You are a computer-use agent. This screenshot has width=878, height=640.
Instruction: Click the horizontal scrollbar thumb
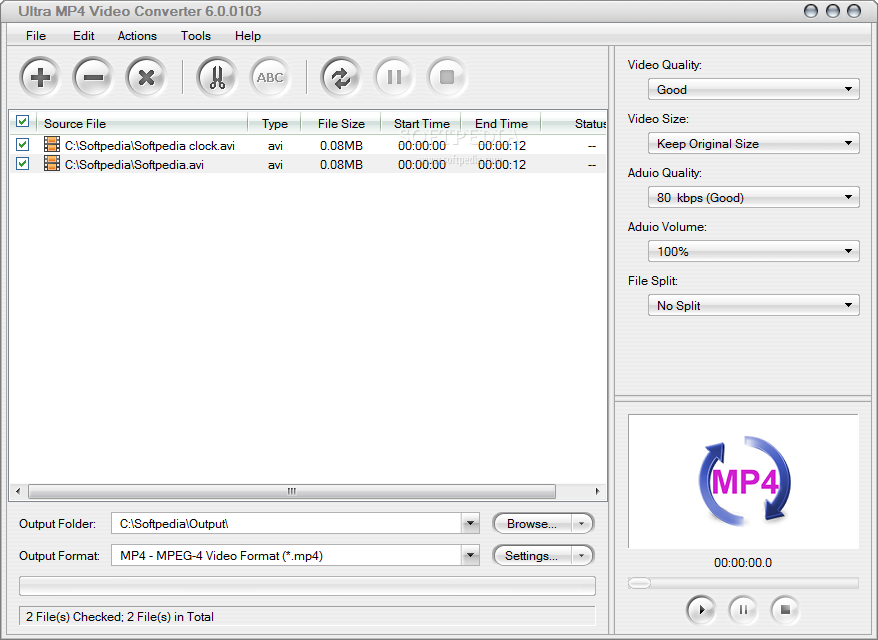(x=292, y=491)
